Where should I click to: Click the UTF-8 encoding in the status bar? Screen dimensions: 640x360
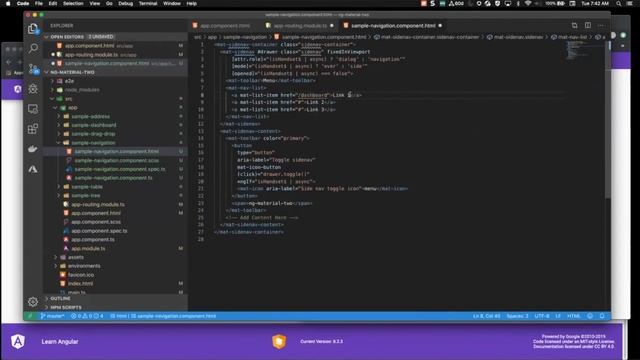[542, 316]
